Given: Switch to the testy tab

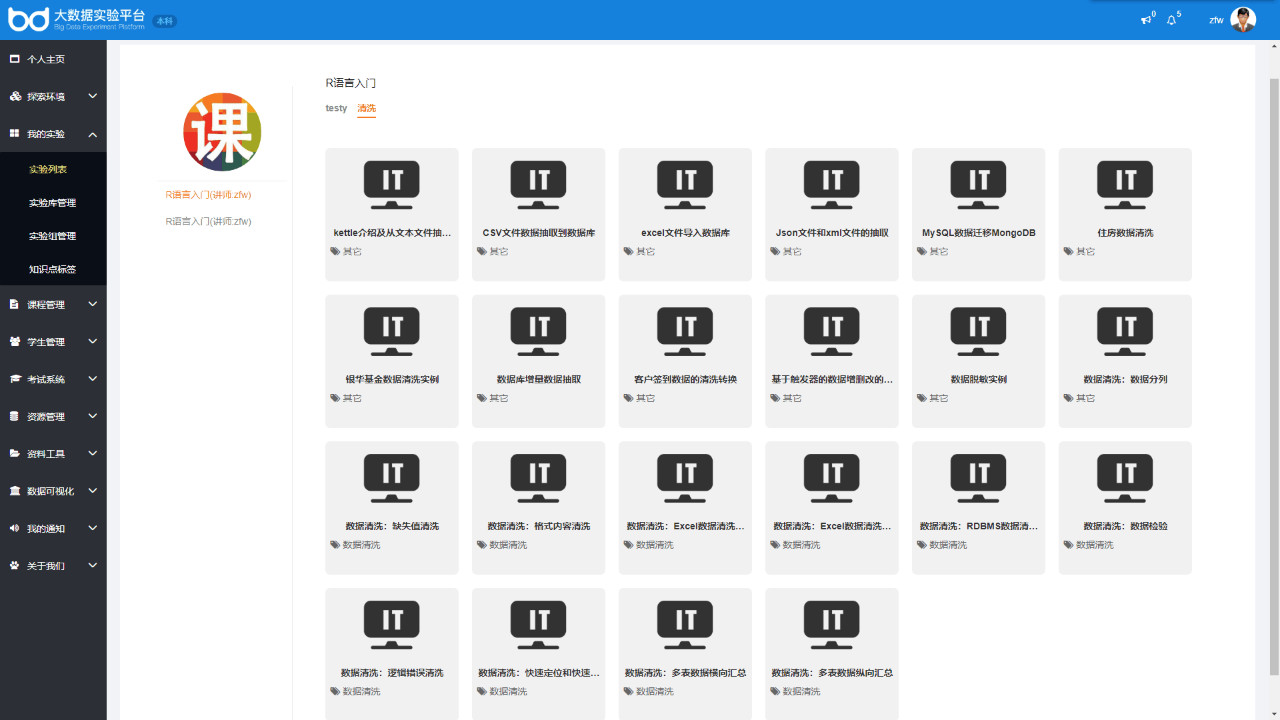Looking at the screenshot, I should tap(336, 108).
